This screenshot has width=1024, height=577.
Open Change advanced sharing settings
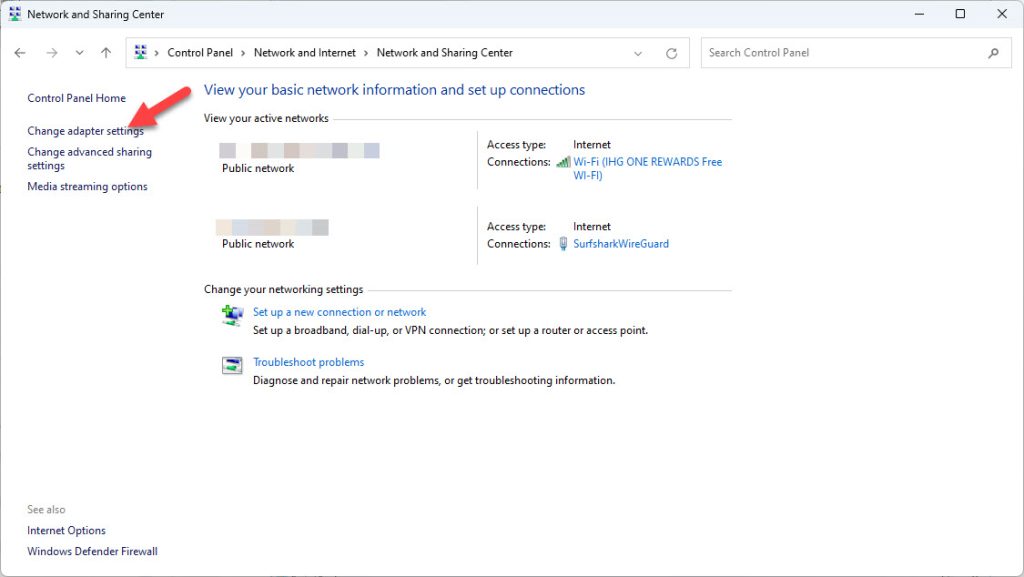click(90, 157)
